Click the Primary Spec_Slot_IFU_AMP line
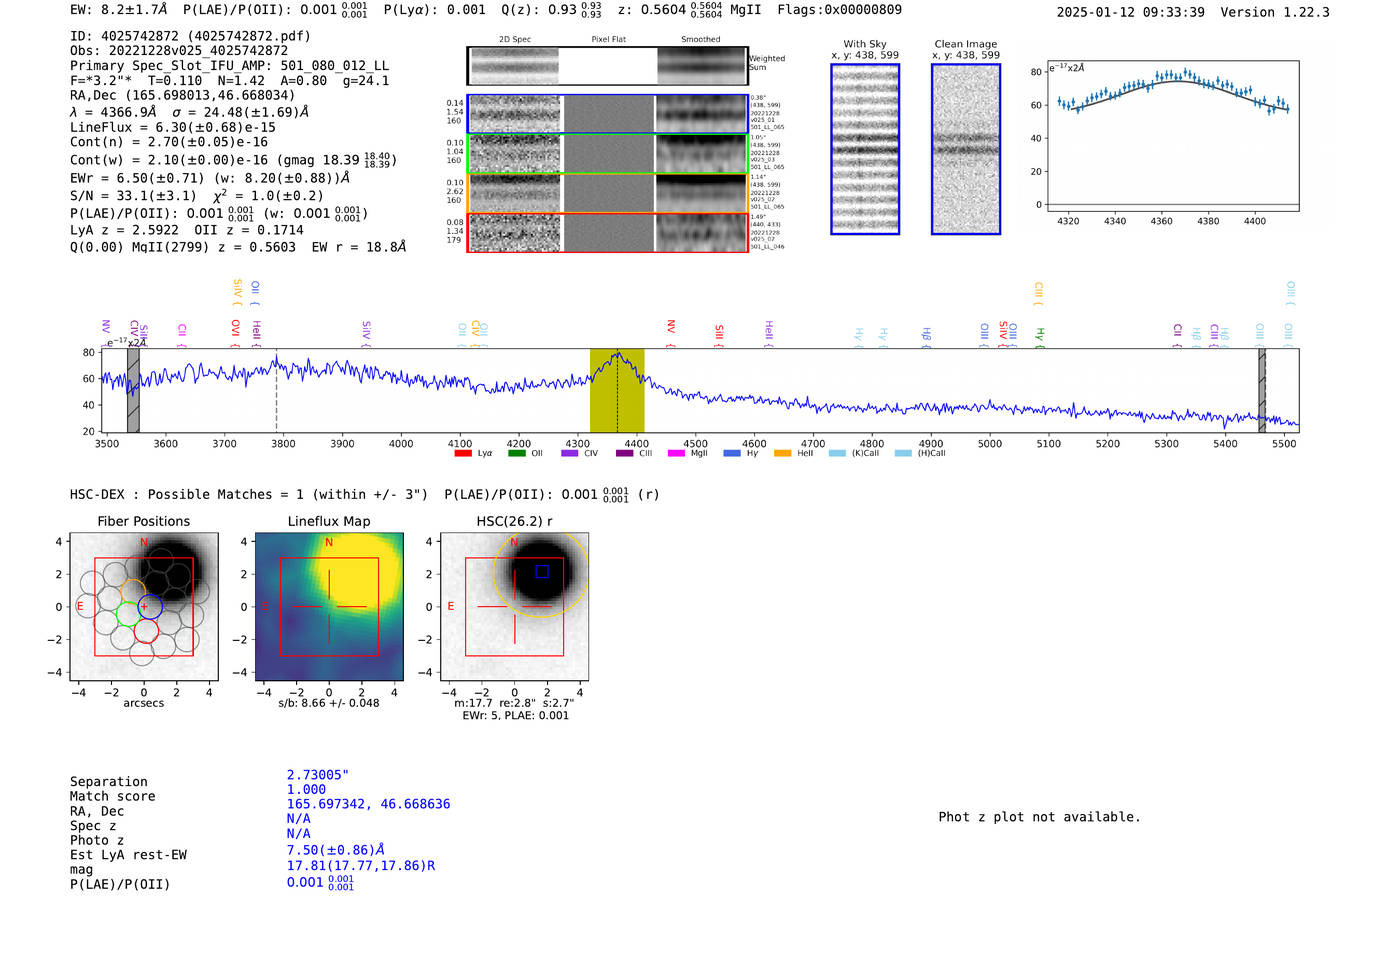This screenshot has width=1400, height=953. (x=229, y=66)
